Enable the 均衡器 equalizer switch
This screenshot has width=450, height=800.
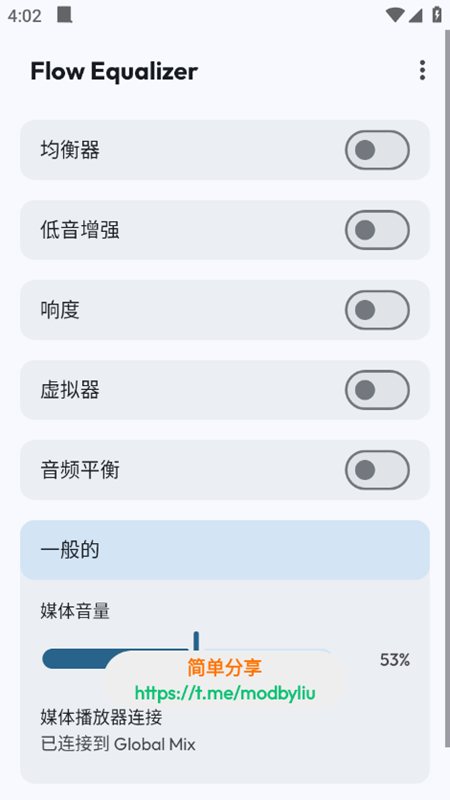tap(377, 150)
